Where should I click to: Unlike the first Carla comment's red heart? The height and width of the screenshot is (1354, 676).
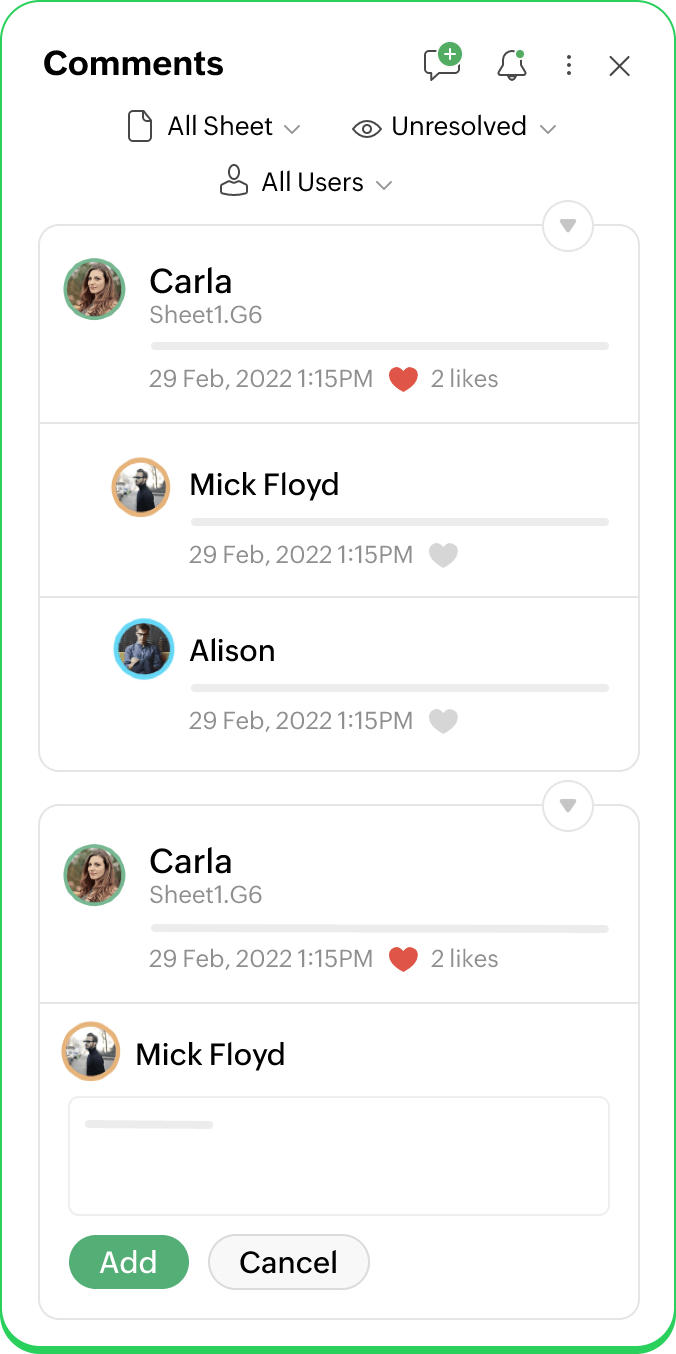[x=403, y=380]
